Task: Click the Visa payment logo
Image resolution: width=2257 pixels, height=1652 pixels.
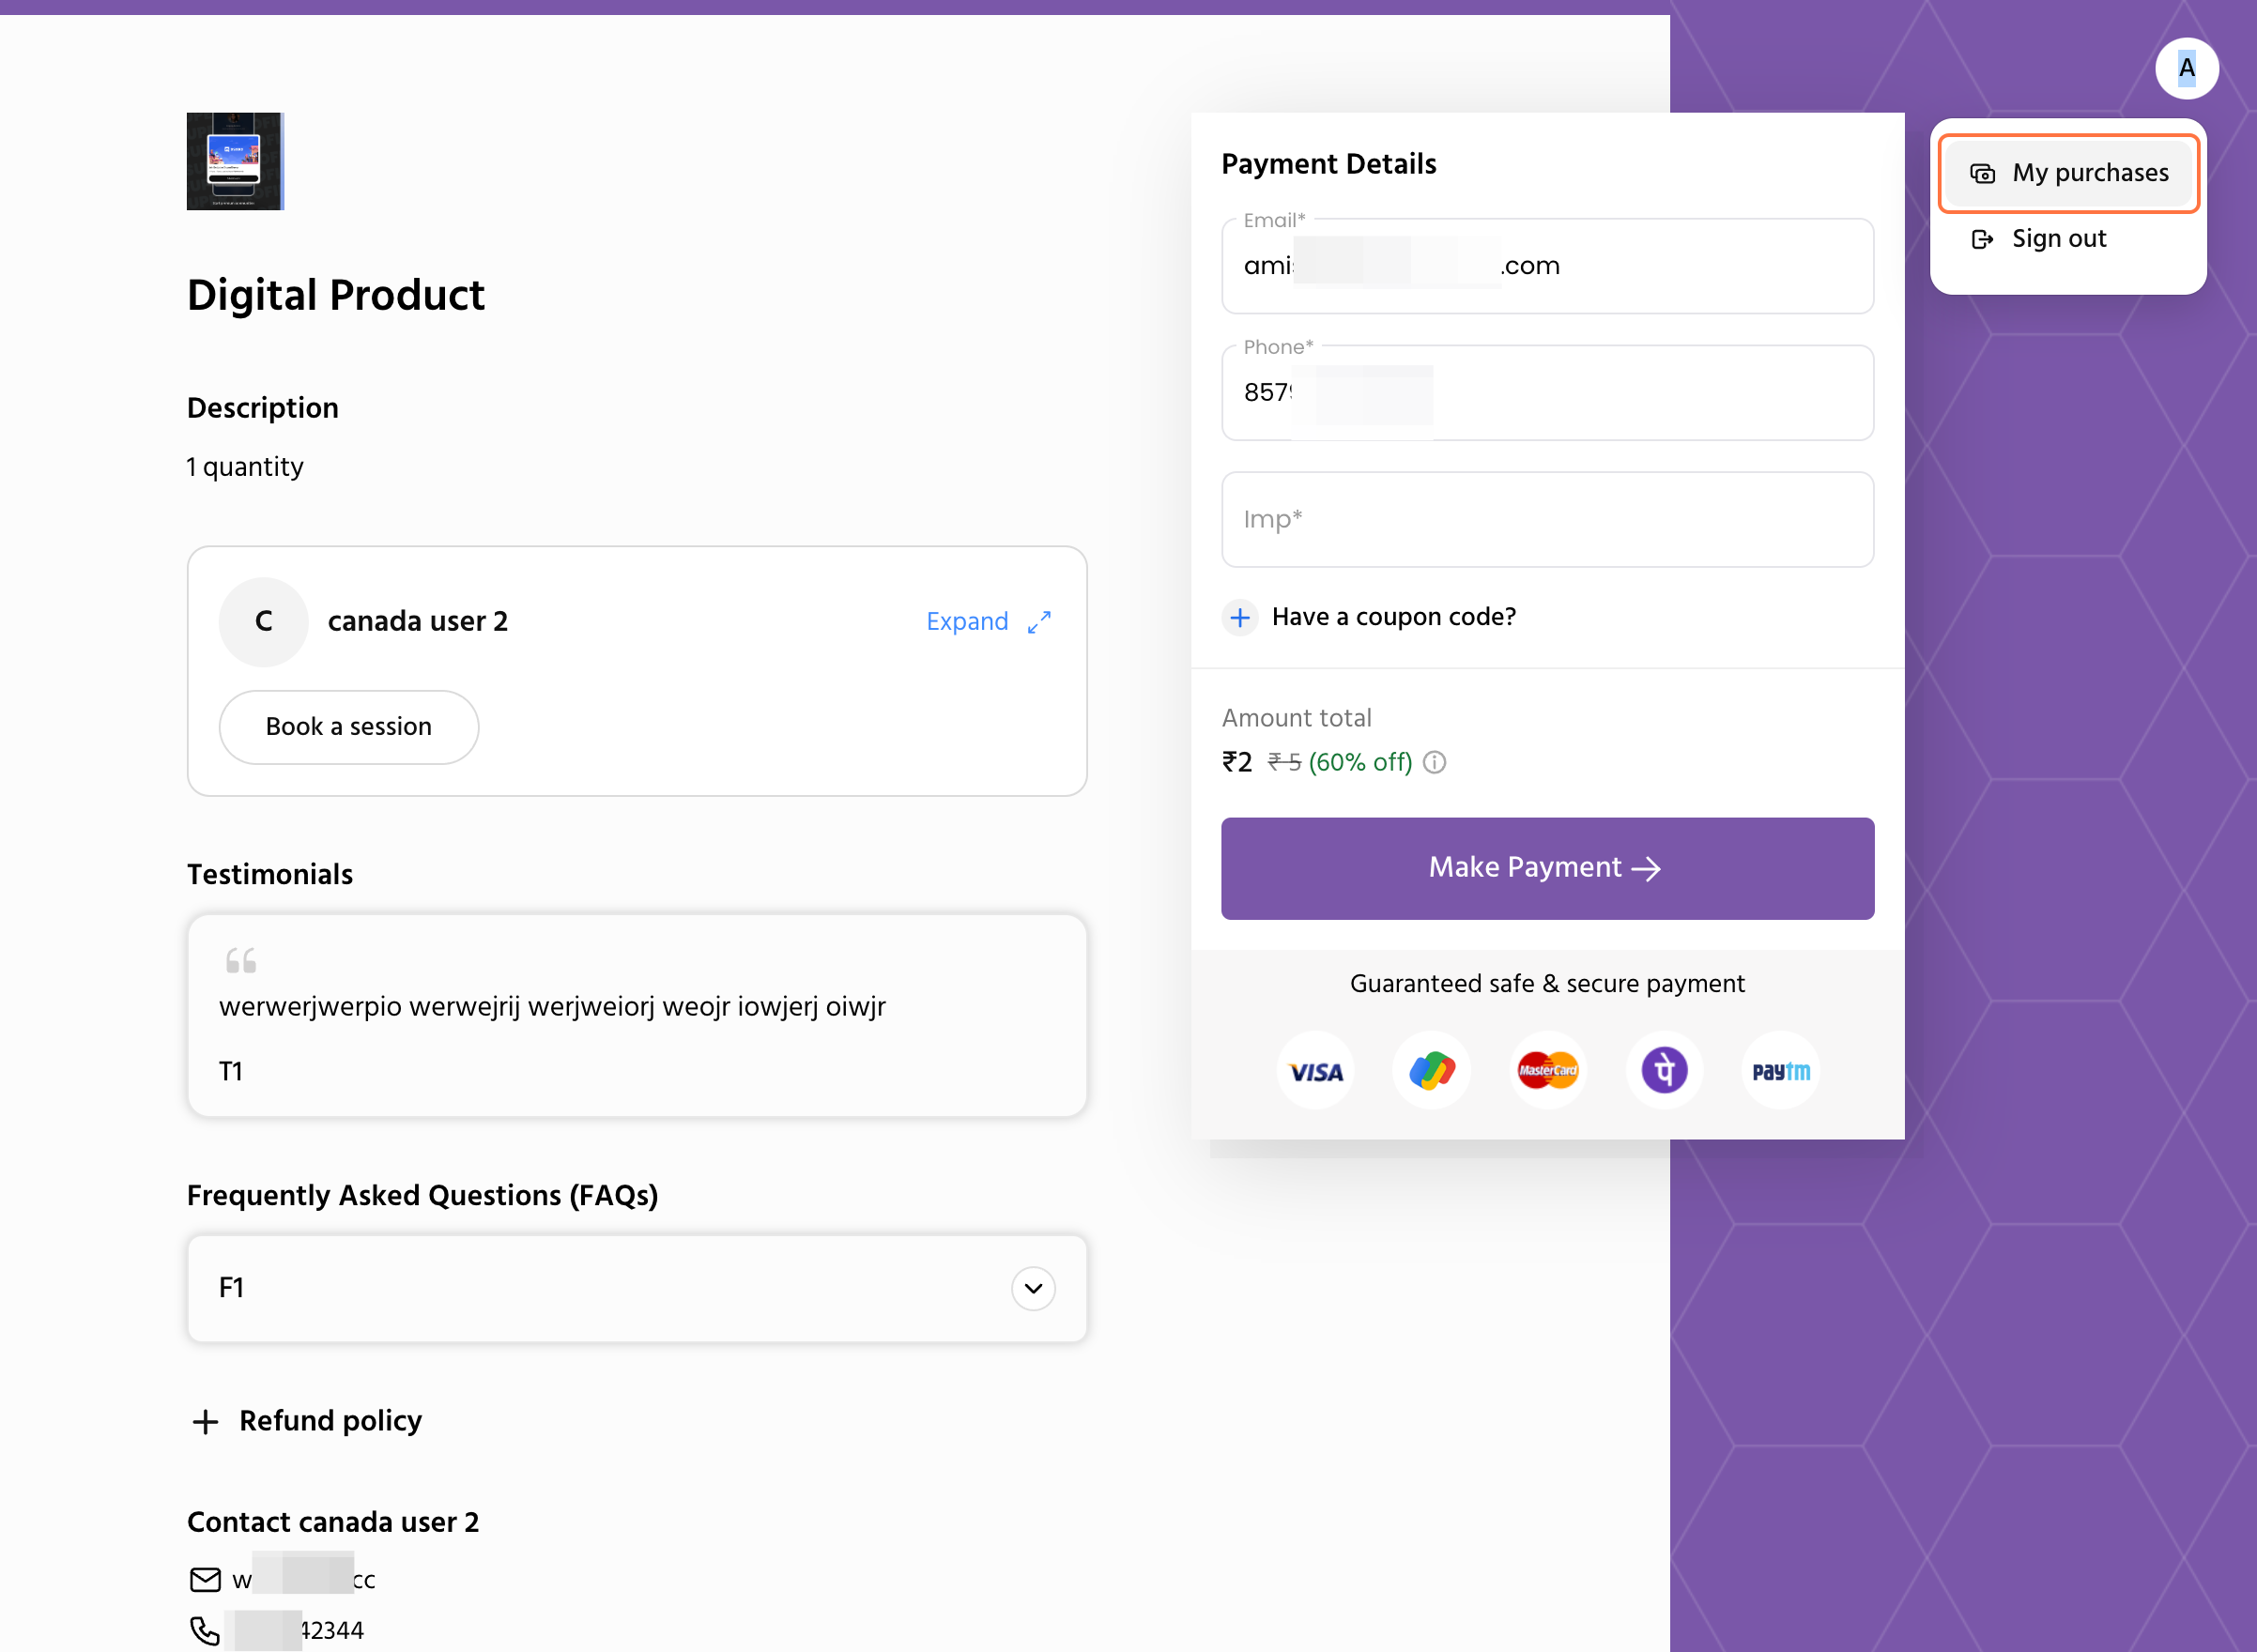Action: (1316, 1071)
